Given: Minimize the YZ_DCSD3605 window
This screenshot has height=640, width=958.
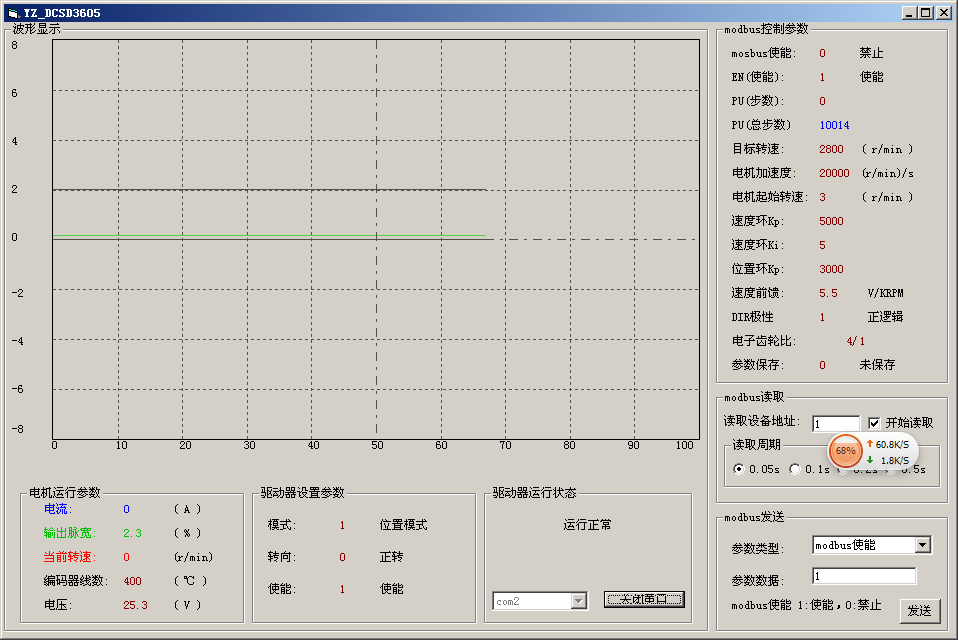Looking at the screenshot, I should click(x=909, y=13).
